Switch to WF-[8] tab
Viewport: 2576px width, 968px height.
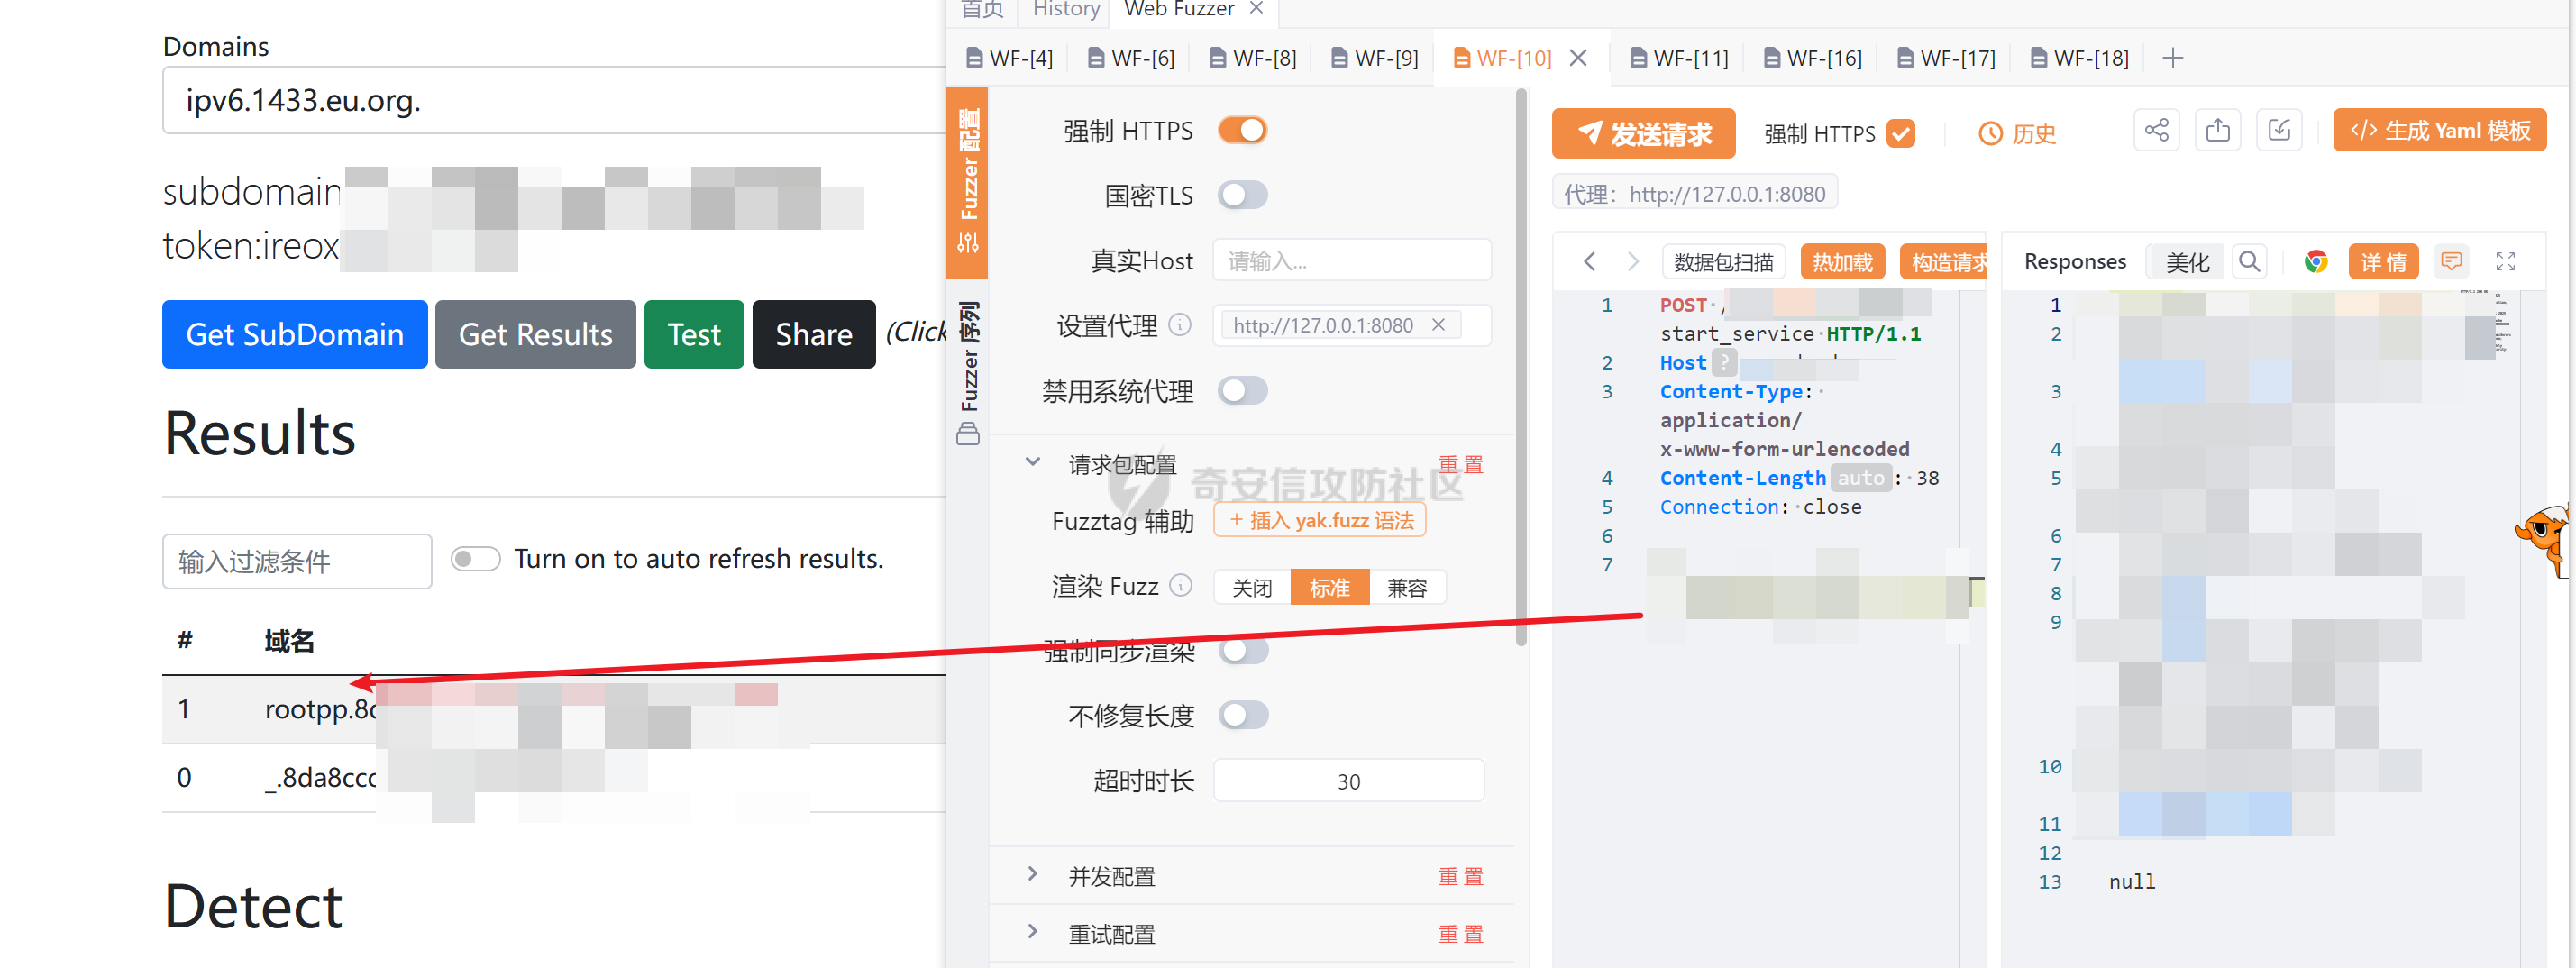pos(1253,58)
